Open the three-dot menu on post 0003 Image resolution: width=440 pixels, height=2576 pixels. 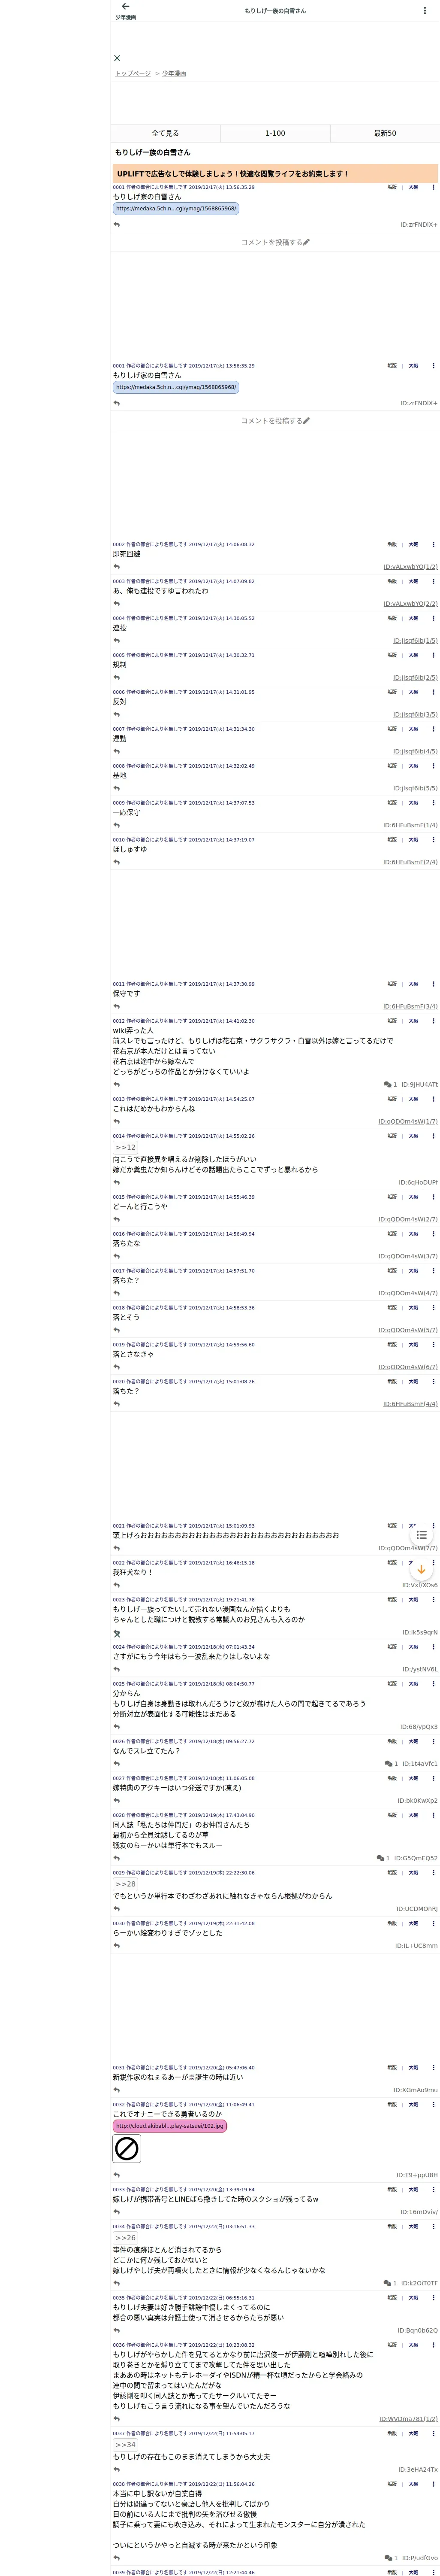[433, 581]
